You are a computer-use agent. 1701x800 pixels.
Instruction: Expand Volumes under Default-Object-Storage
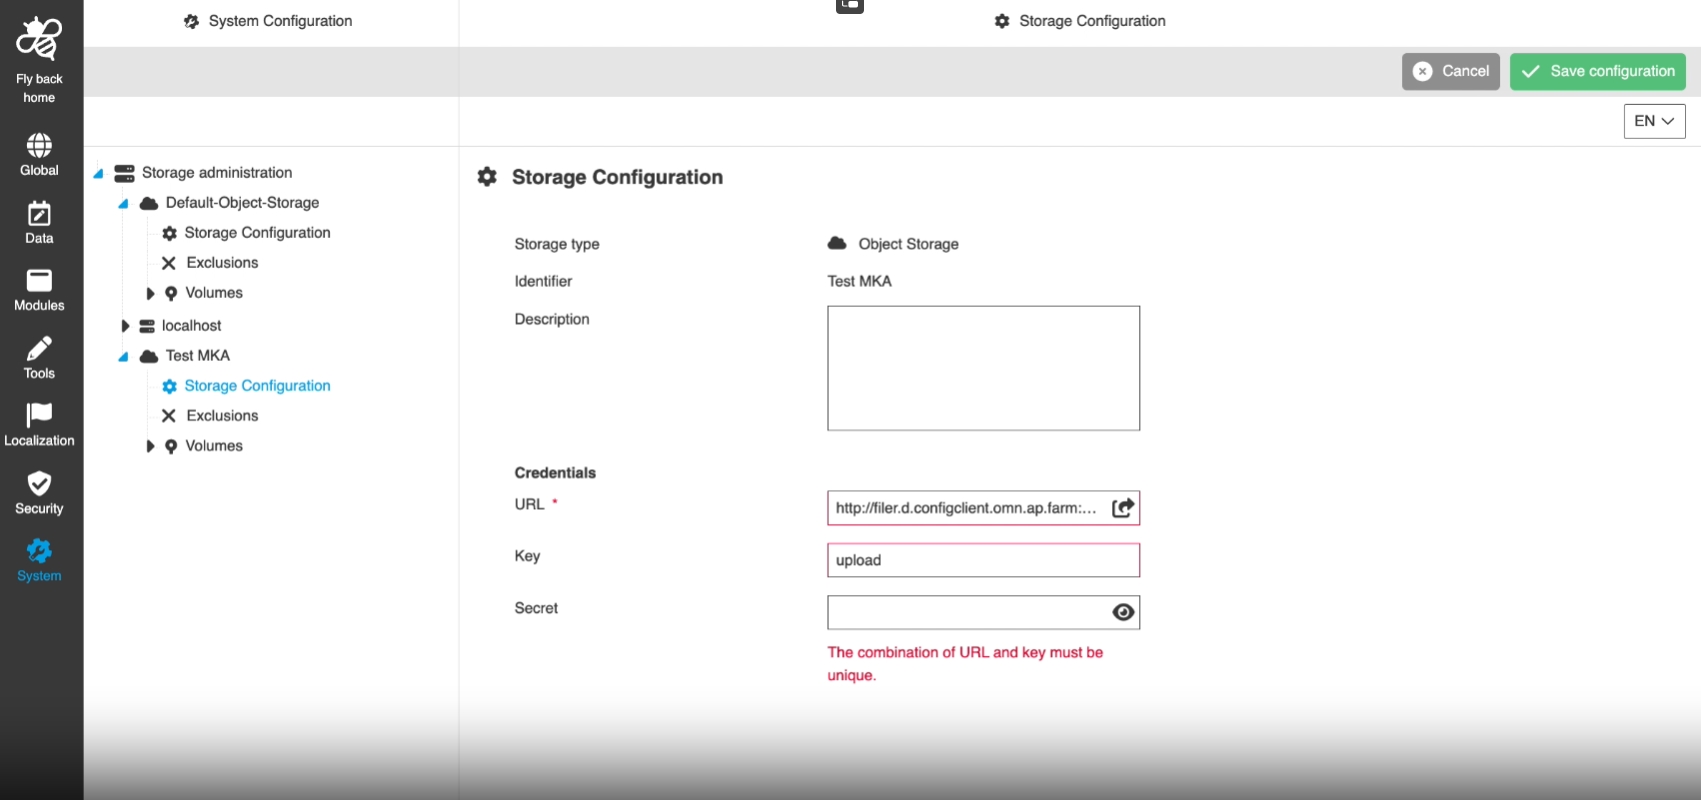150,293
